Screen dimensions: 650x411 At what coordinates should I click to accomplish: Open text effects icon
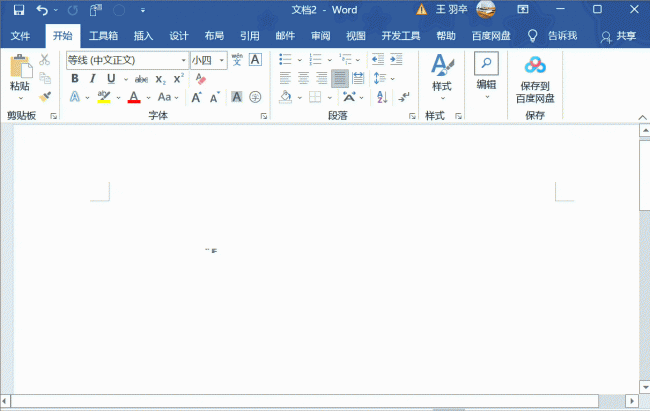point(75,97)
